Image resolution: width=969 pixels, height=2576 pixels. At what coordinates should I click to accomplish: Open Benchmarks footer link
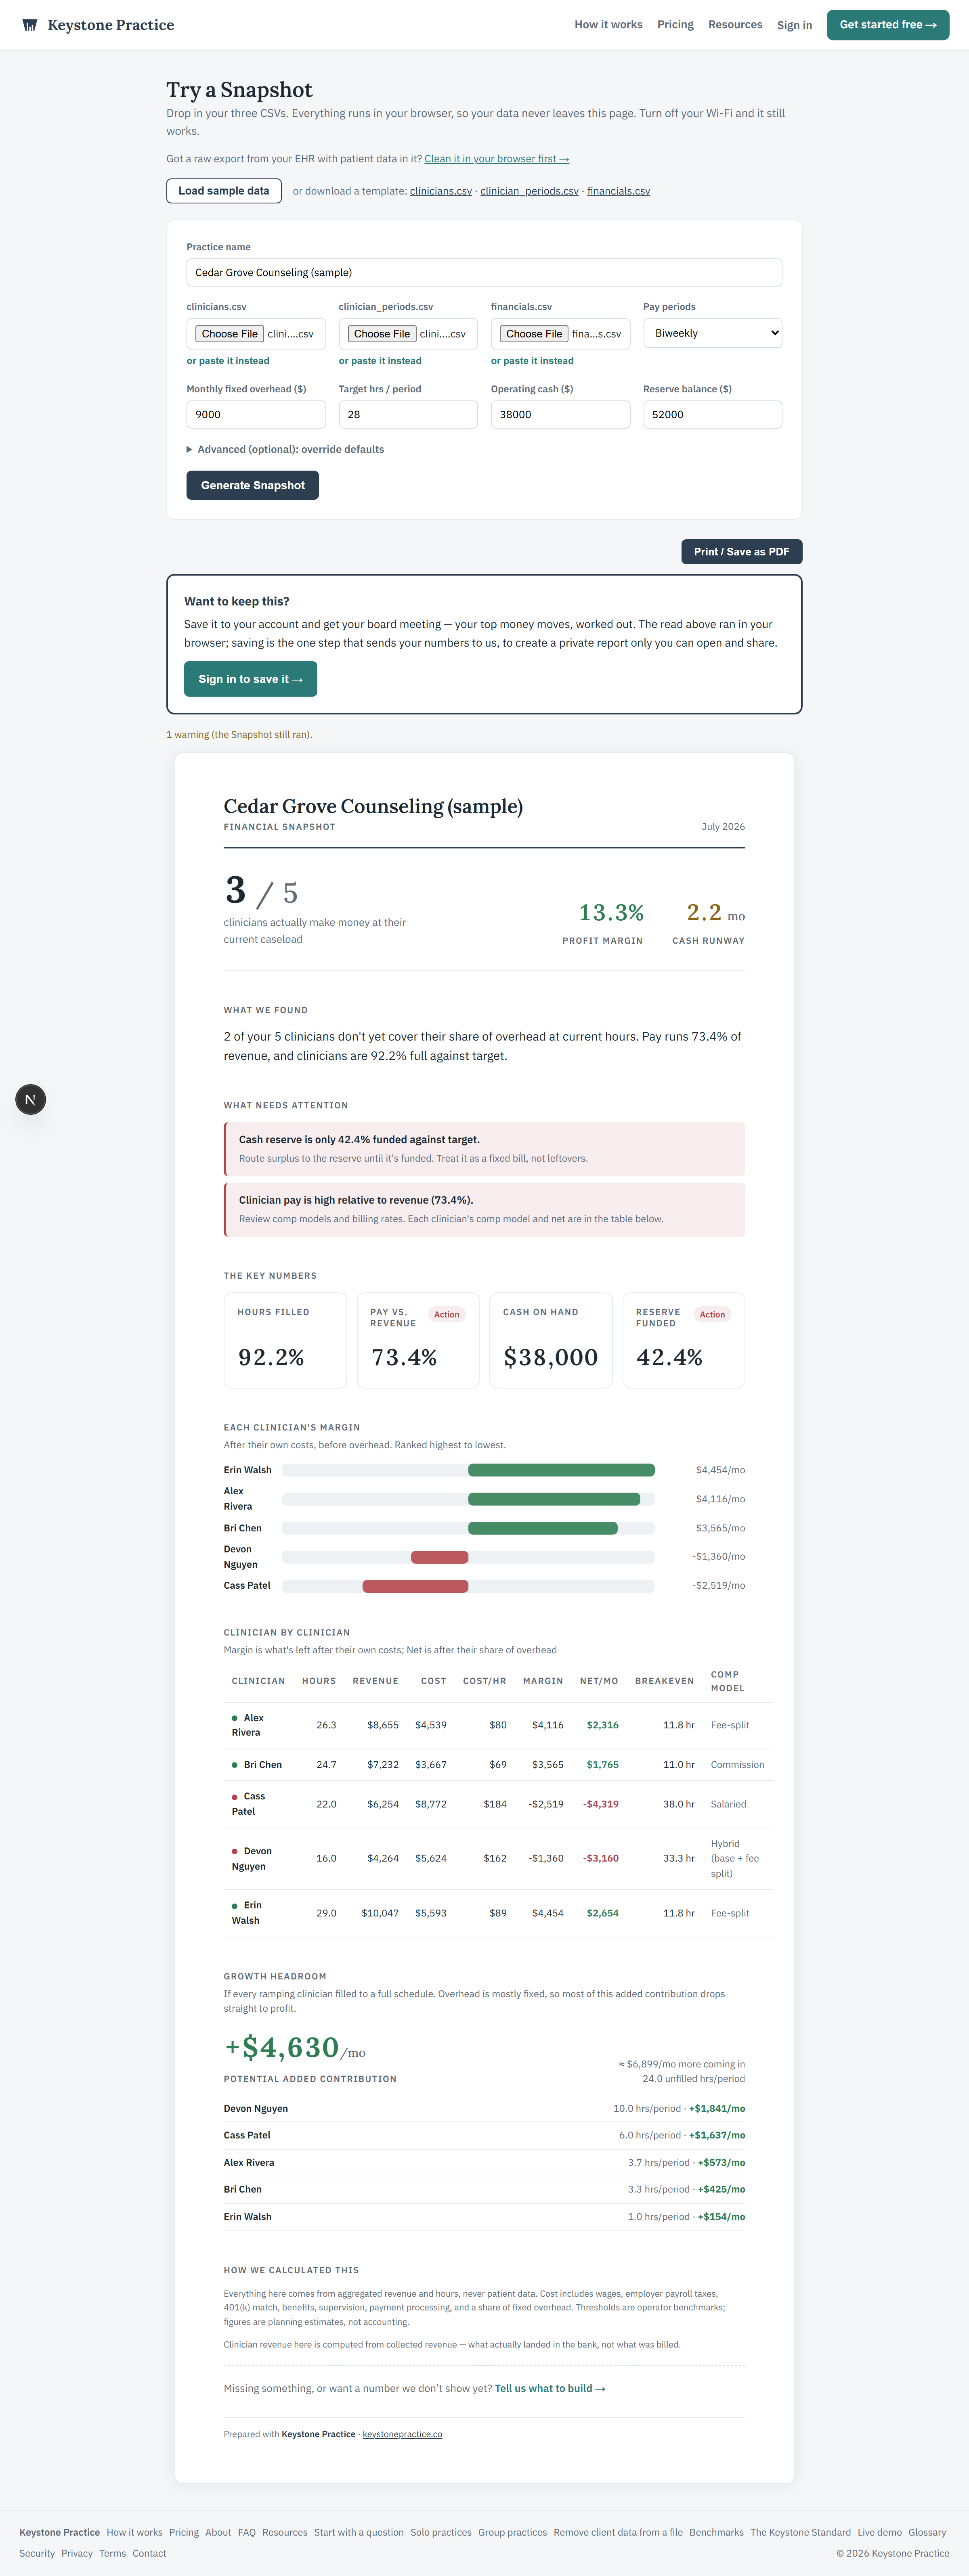click(716, 2532)
